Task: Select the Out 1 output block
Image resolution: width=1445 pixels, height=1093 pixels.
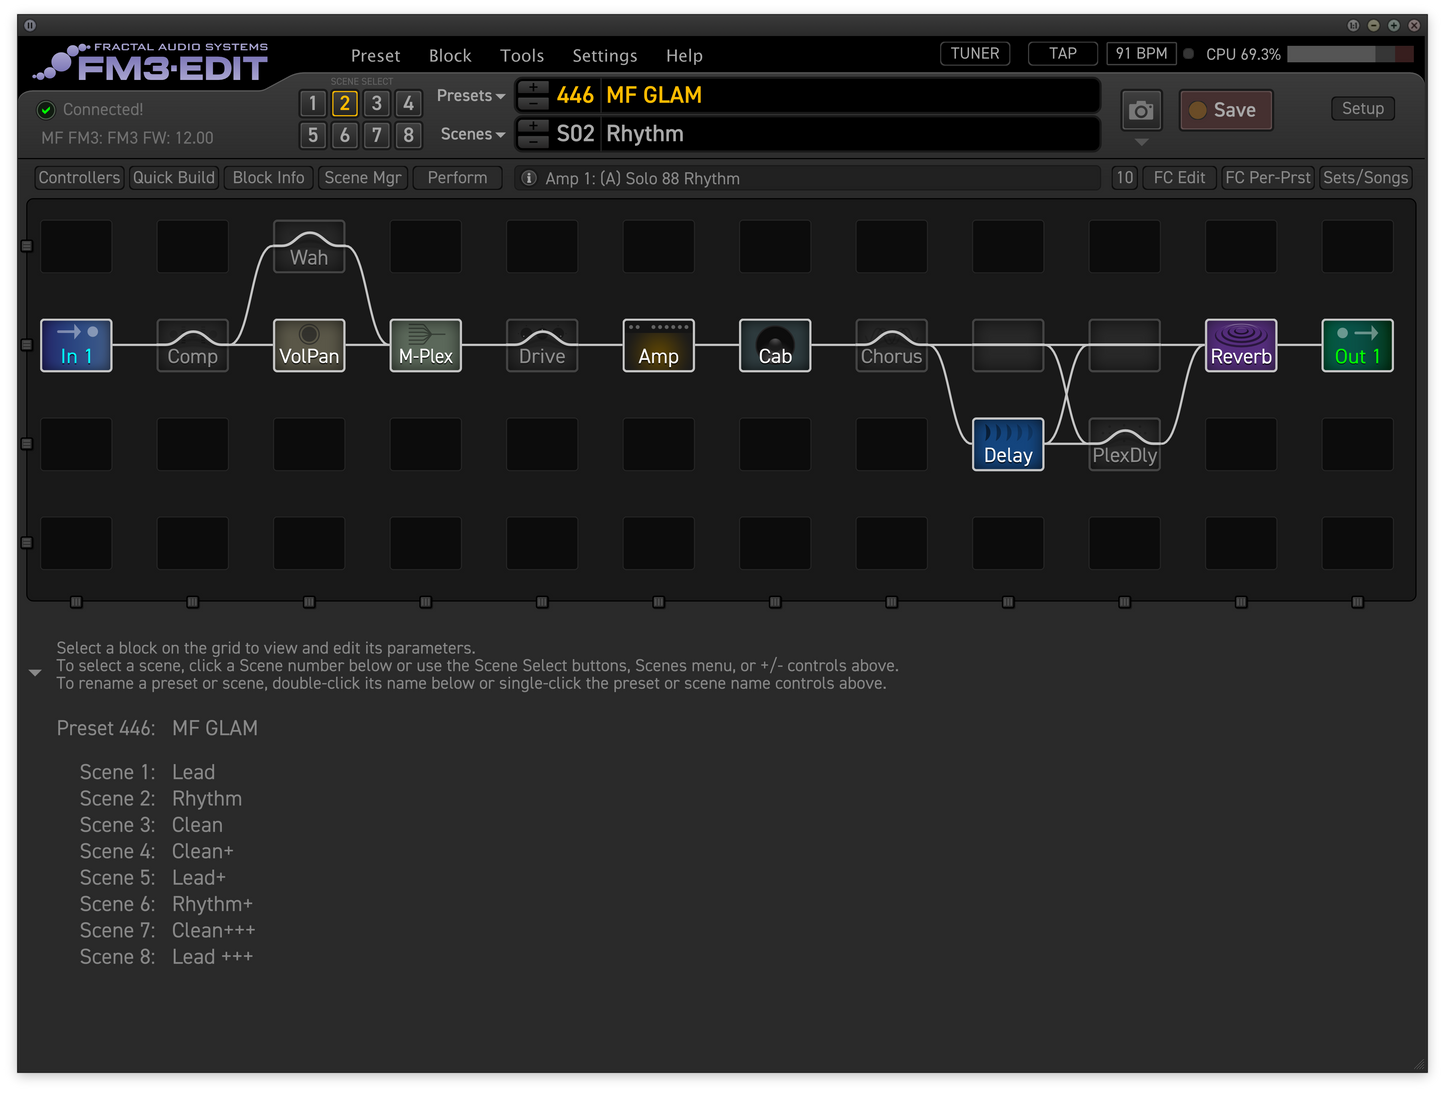Action: click(x=1358, y=345)
